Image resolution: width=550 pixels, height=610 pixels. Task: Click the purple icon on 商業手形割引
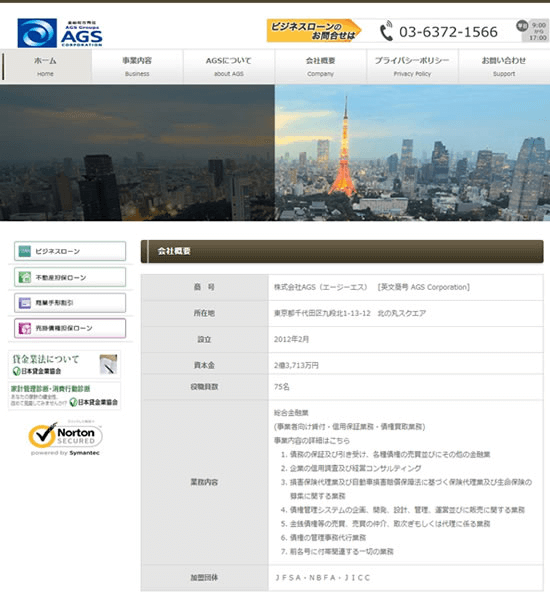[25, 303]
